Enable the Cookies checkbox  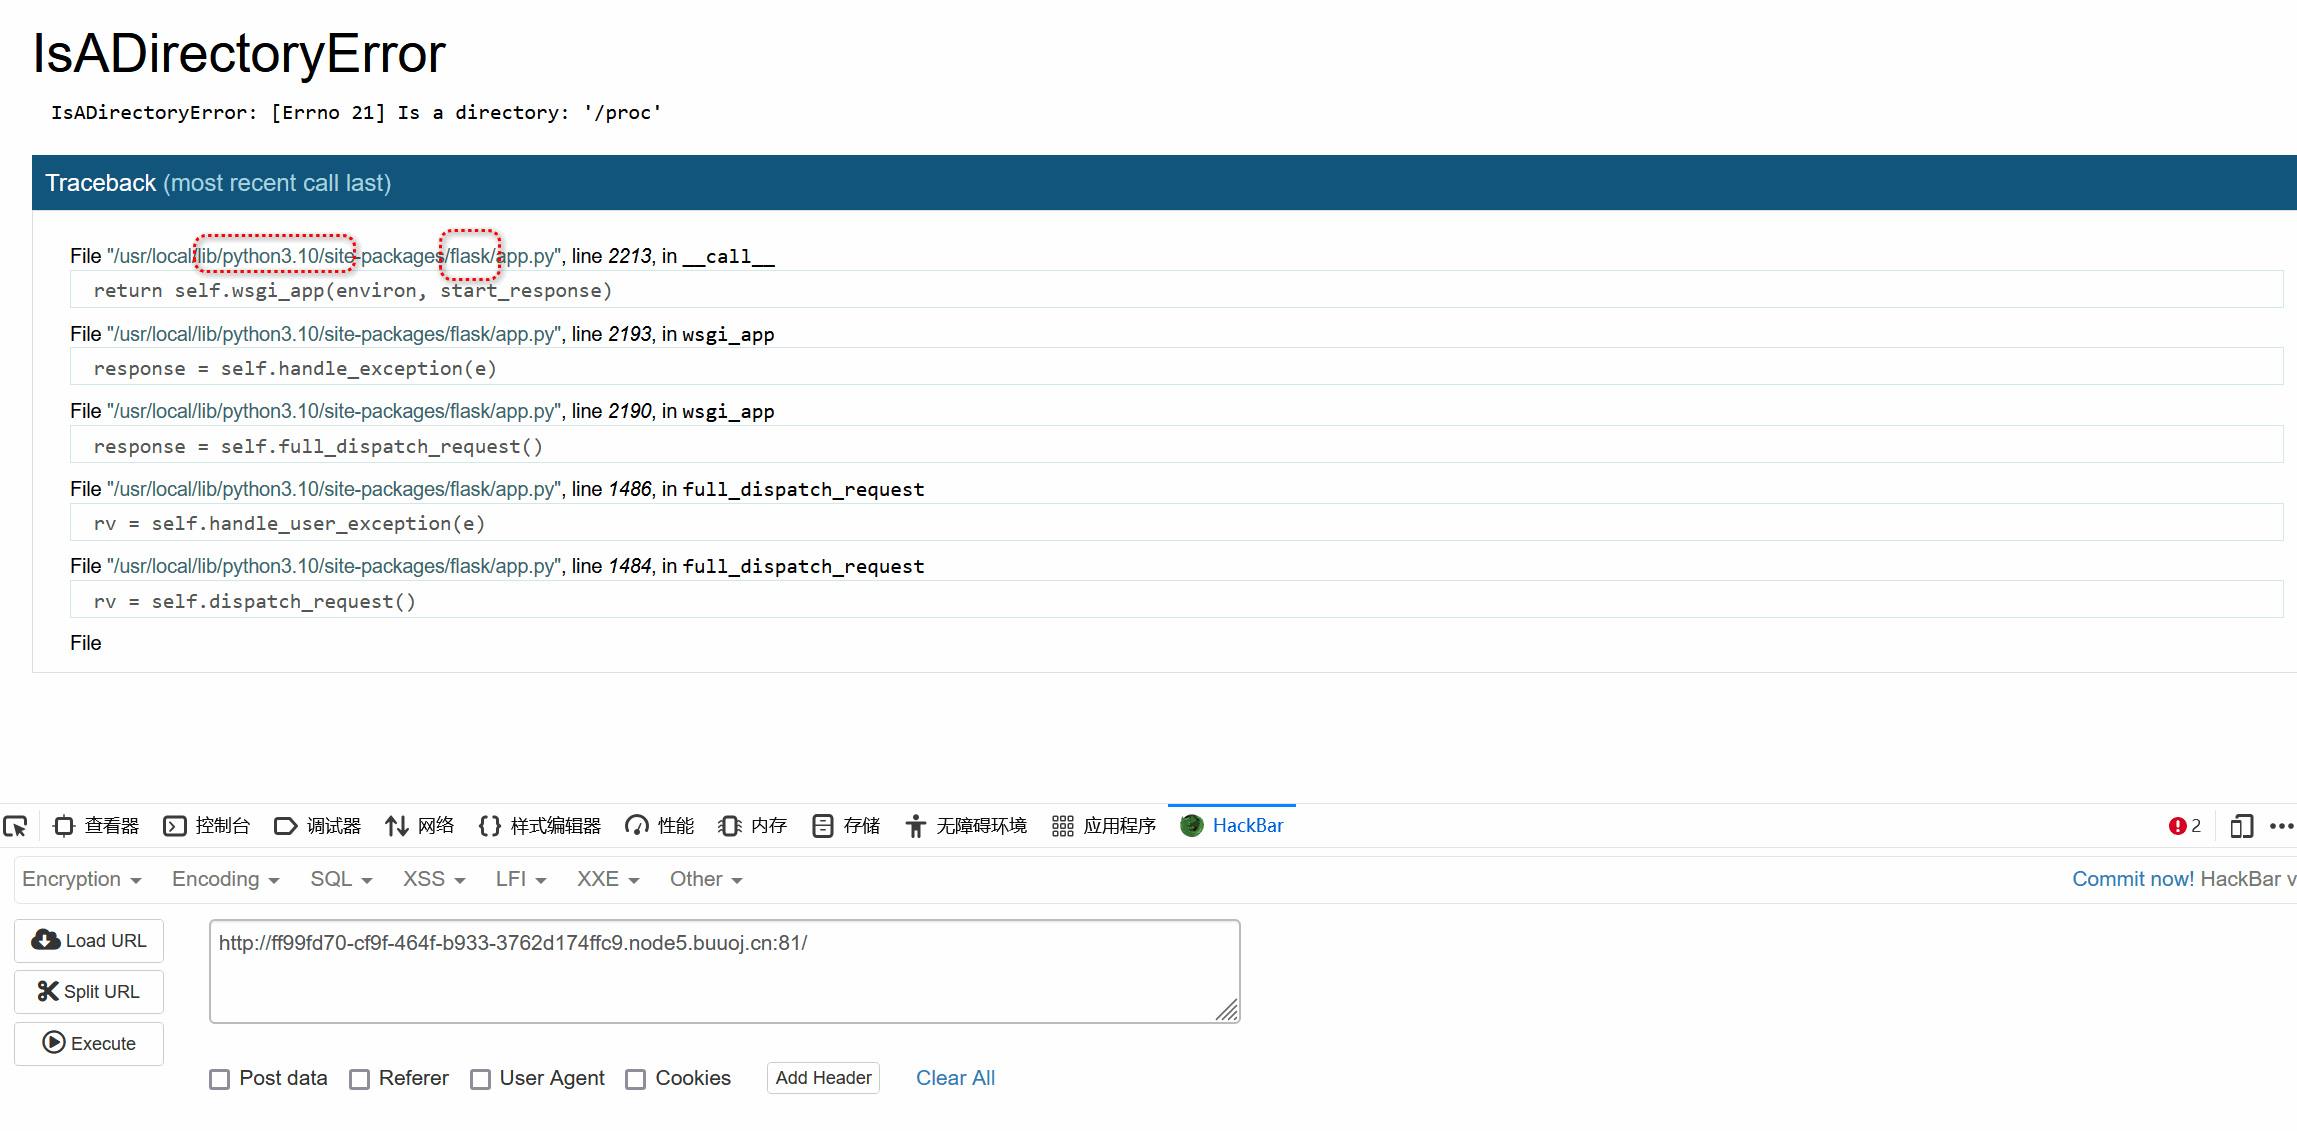636,1079
